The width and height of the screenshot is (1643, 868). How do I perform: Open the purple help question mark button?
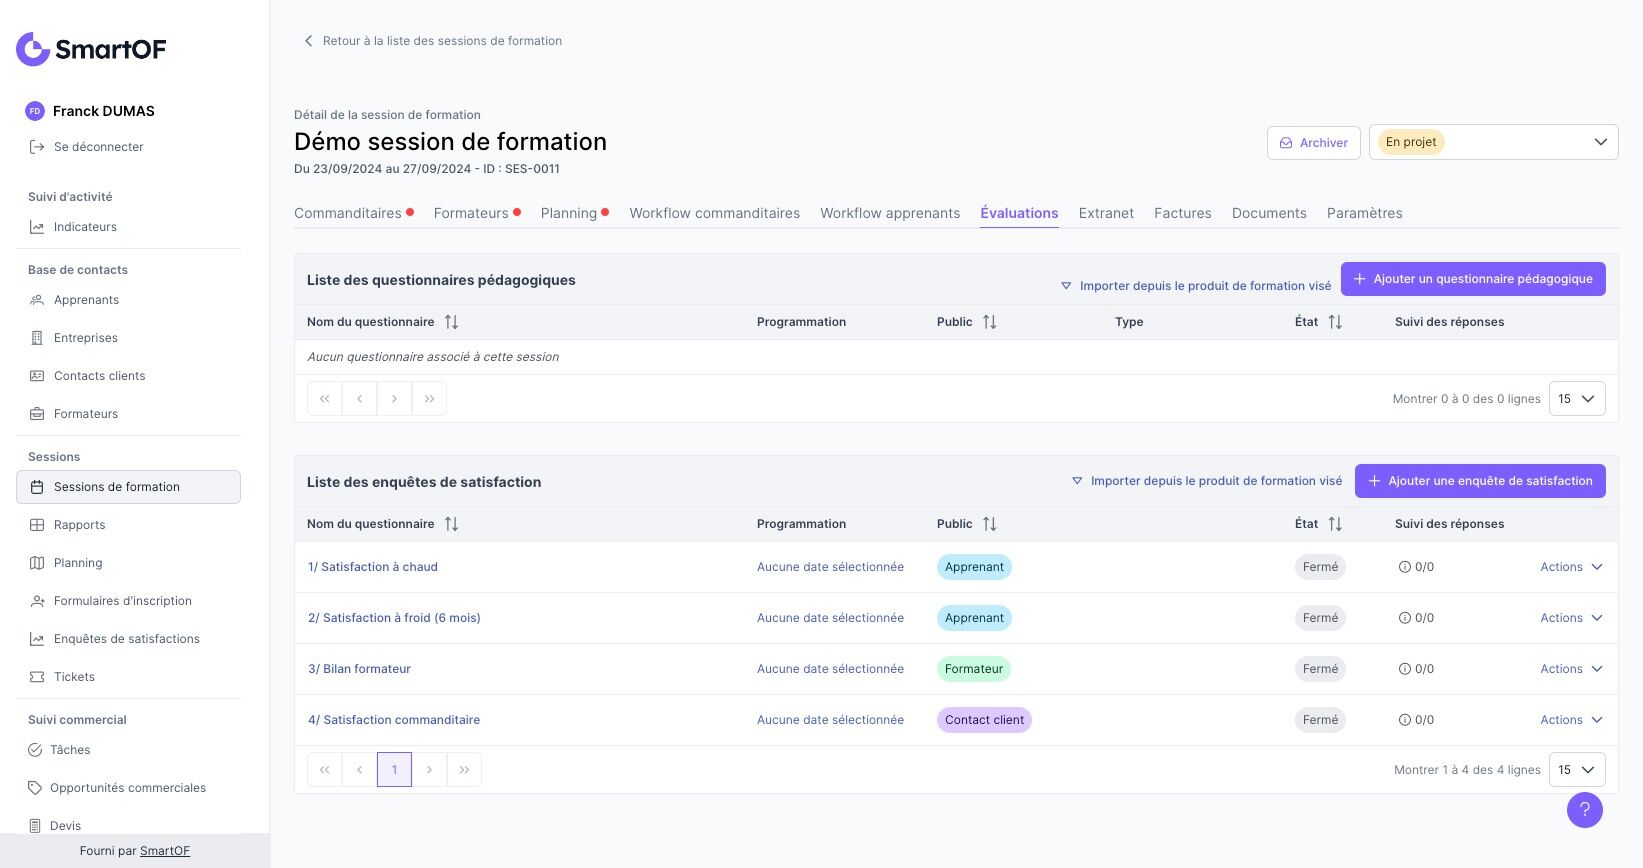(x=1584, y=810)
